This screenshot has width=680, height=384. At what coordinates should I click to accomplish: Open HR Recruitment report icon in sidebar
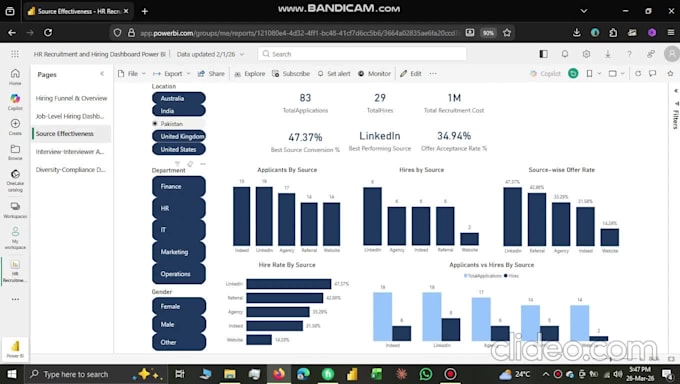15,270
